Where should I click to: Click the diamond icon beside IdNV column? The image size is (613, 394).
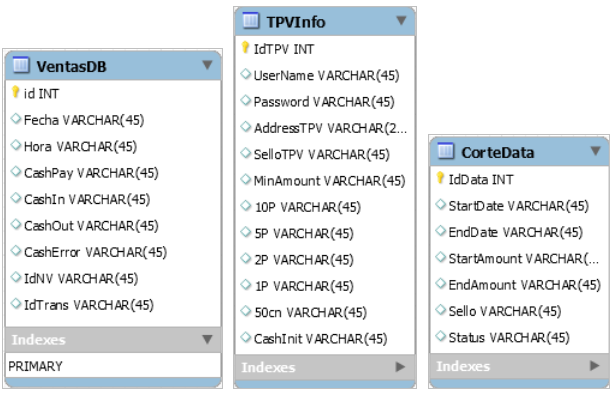point(16,277)
